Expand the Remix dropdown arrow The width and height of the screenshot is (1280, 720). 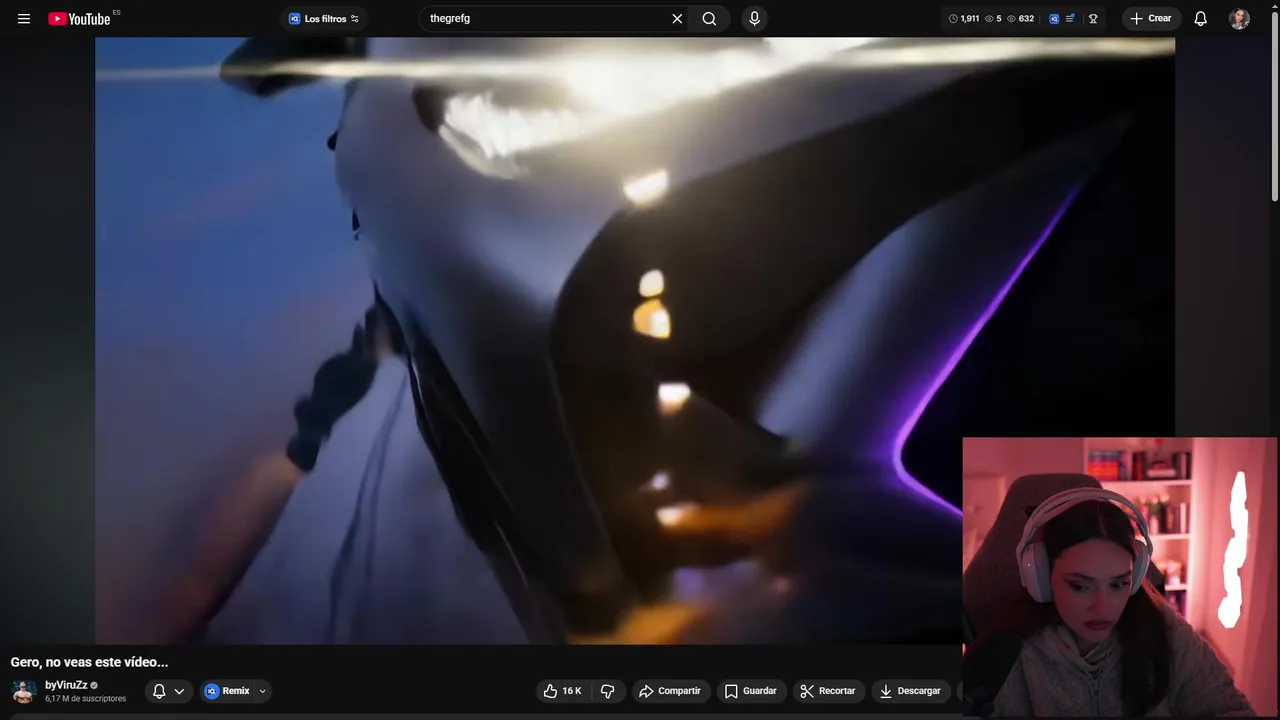(x=263, y=691)
